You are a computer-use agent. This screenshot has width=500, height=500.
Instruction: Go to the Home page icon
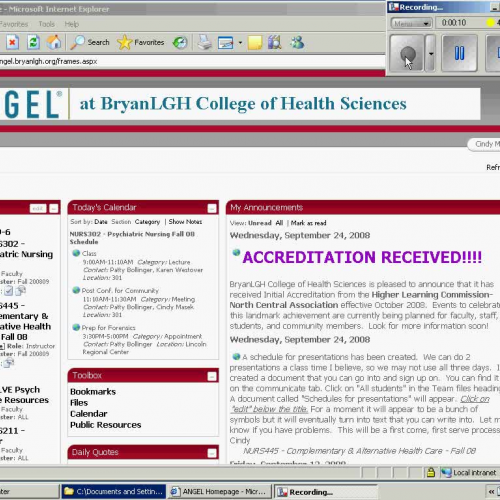tap(54, 42)
